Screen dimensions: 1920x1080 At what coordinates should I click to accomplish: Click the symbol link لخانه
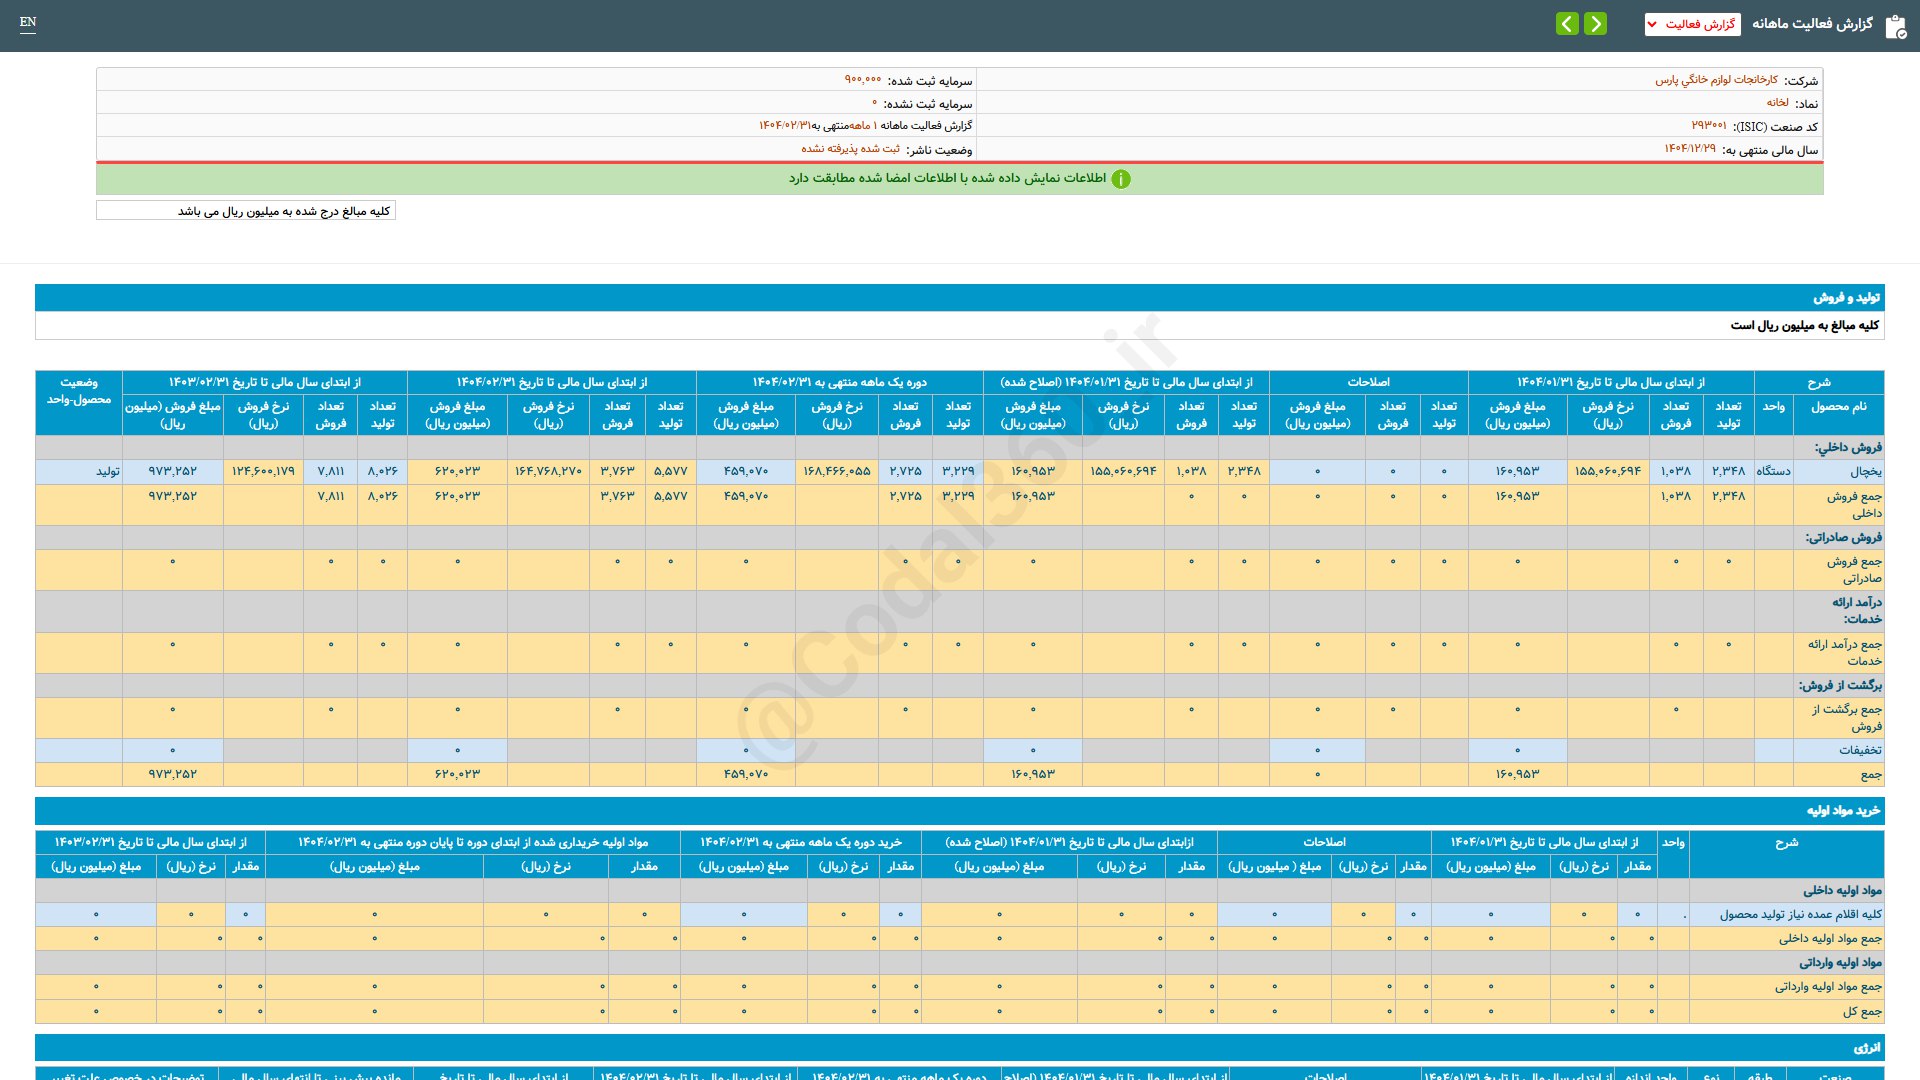click(1777, 103)
